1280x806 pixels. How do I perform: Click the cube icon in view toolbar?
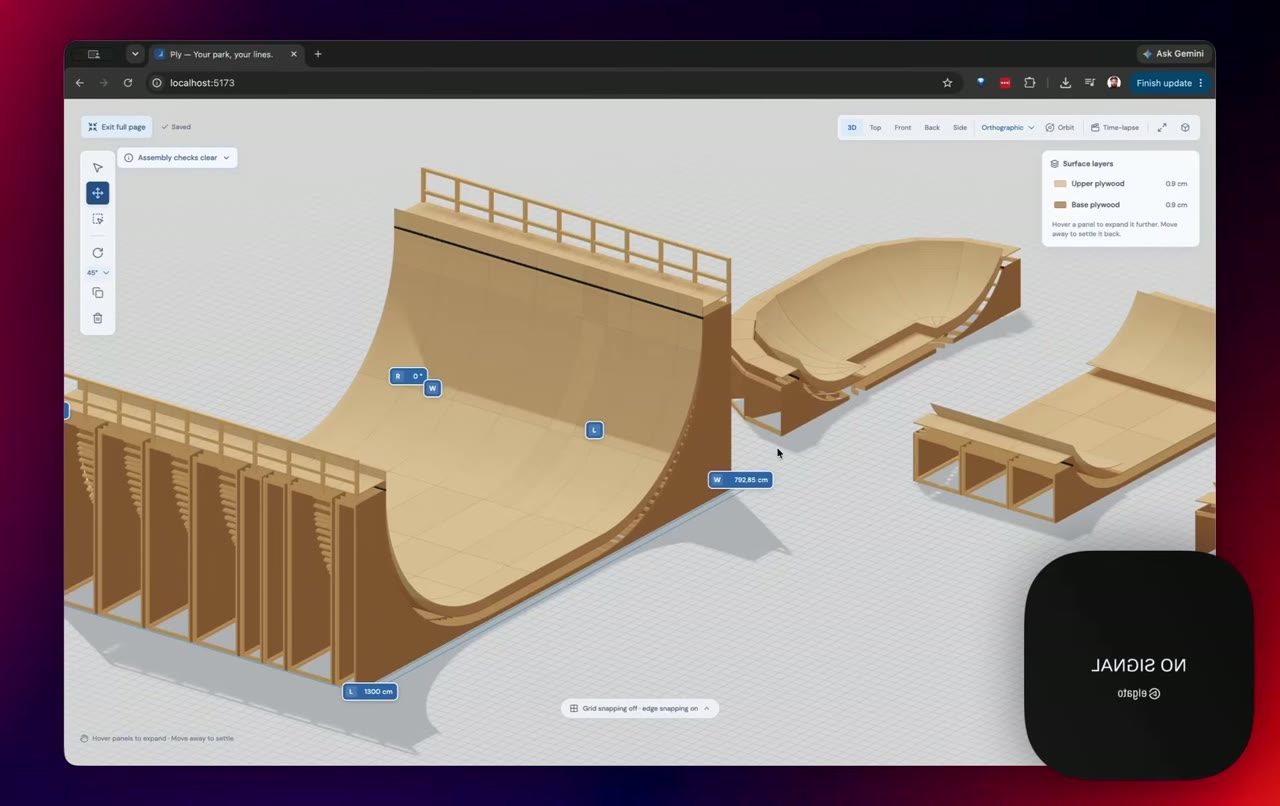pos(1185,127)
